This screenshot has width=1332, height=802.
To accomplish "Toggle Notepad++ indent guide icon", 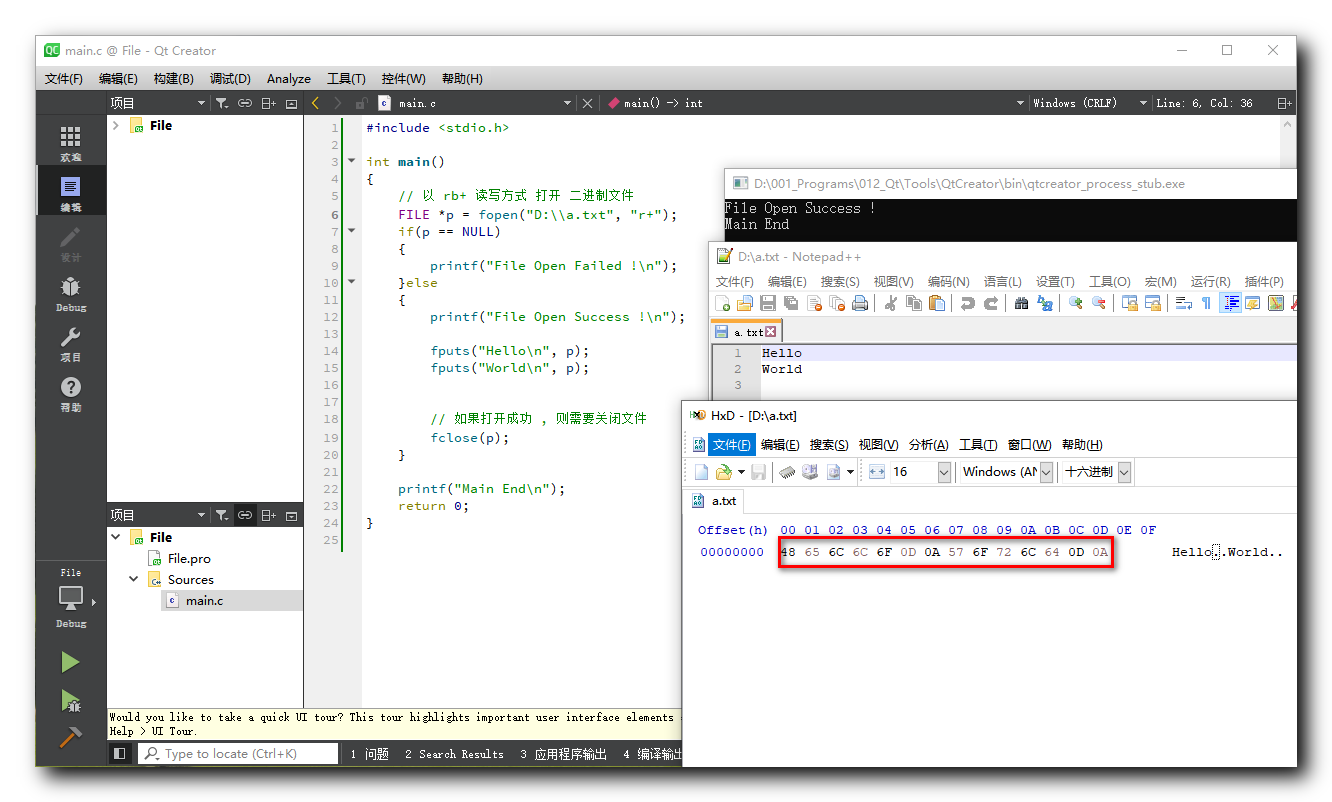I will [1231, 303].
